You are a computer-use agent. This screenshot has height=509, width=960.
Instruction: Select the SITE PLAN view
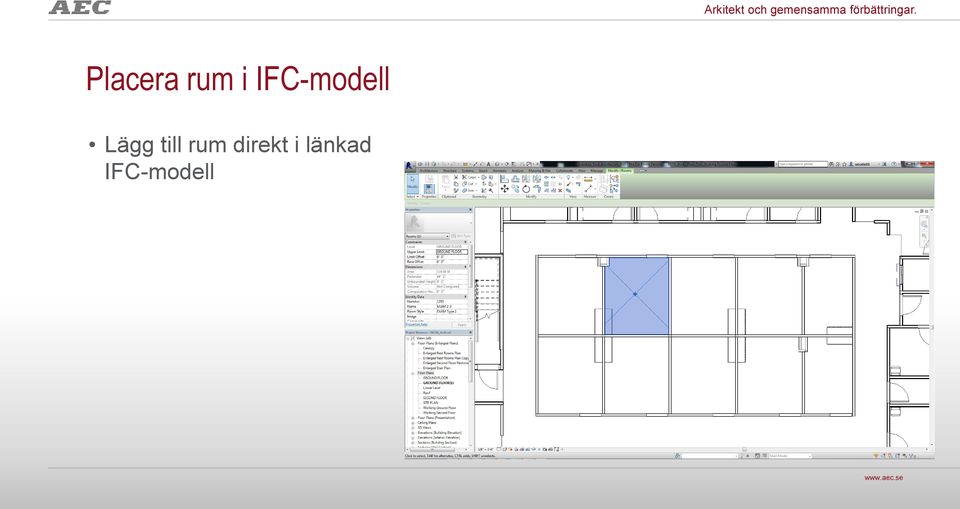(430, 402)
